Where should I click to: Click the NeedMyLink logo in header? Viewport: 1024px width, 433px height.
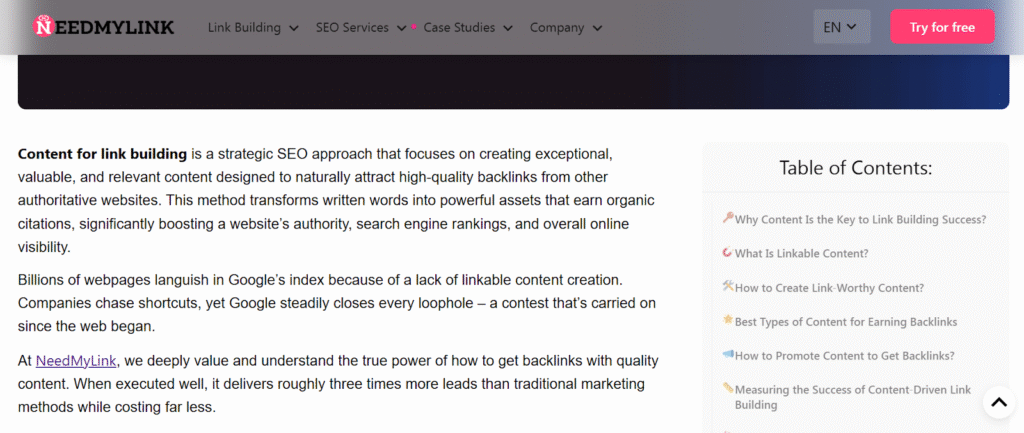click(x=104, y=27)
